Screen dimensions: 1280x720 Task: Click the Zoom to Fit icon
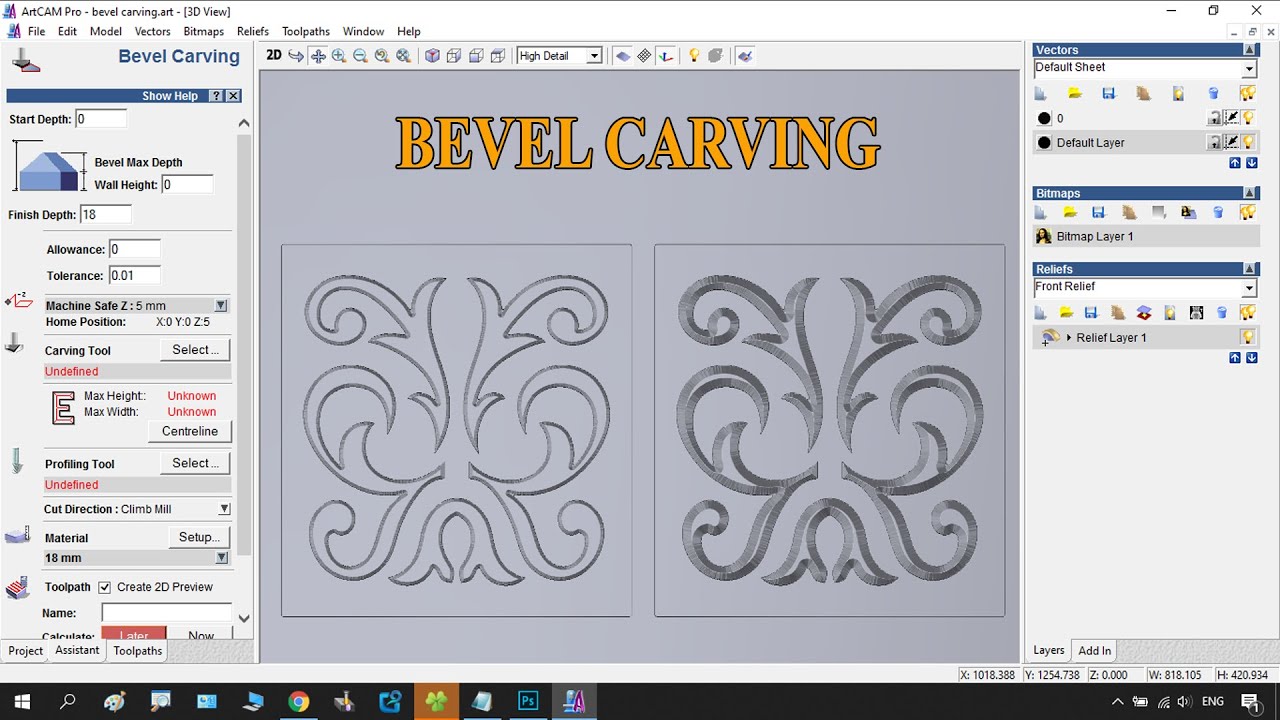point(403,56)
